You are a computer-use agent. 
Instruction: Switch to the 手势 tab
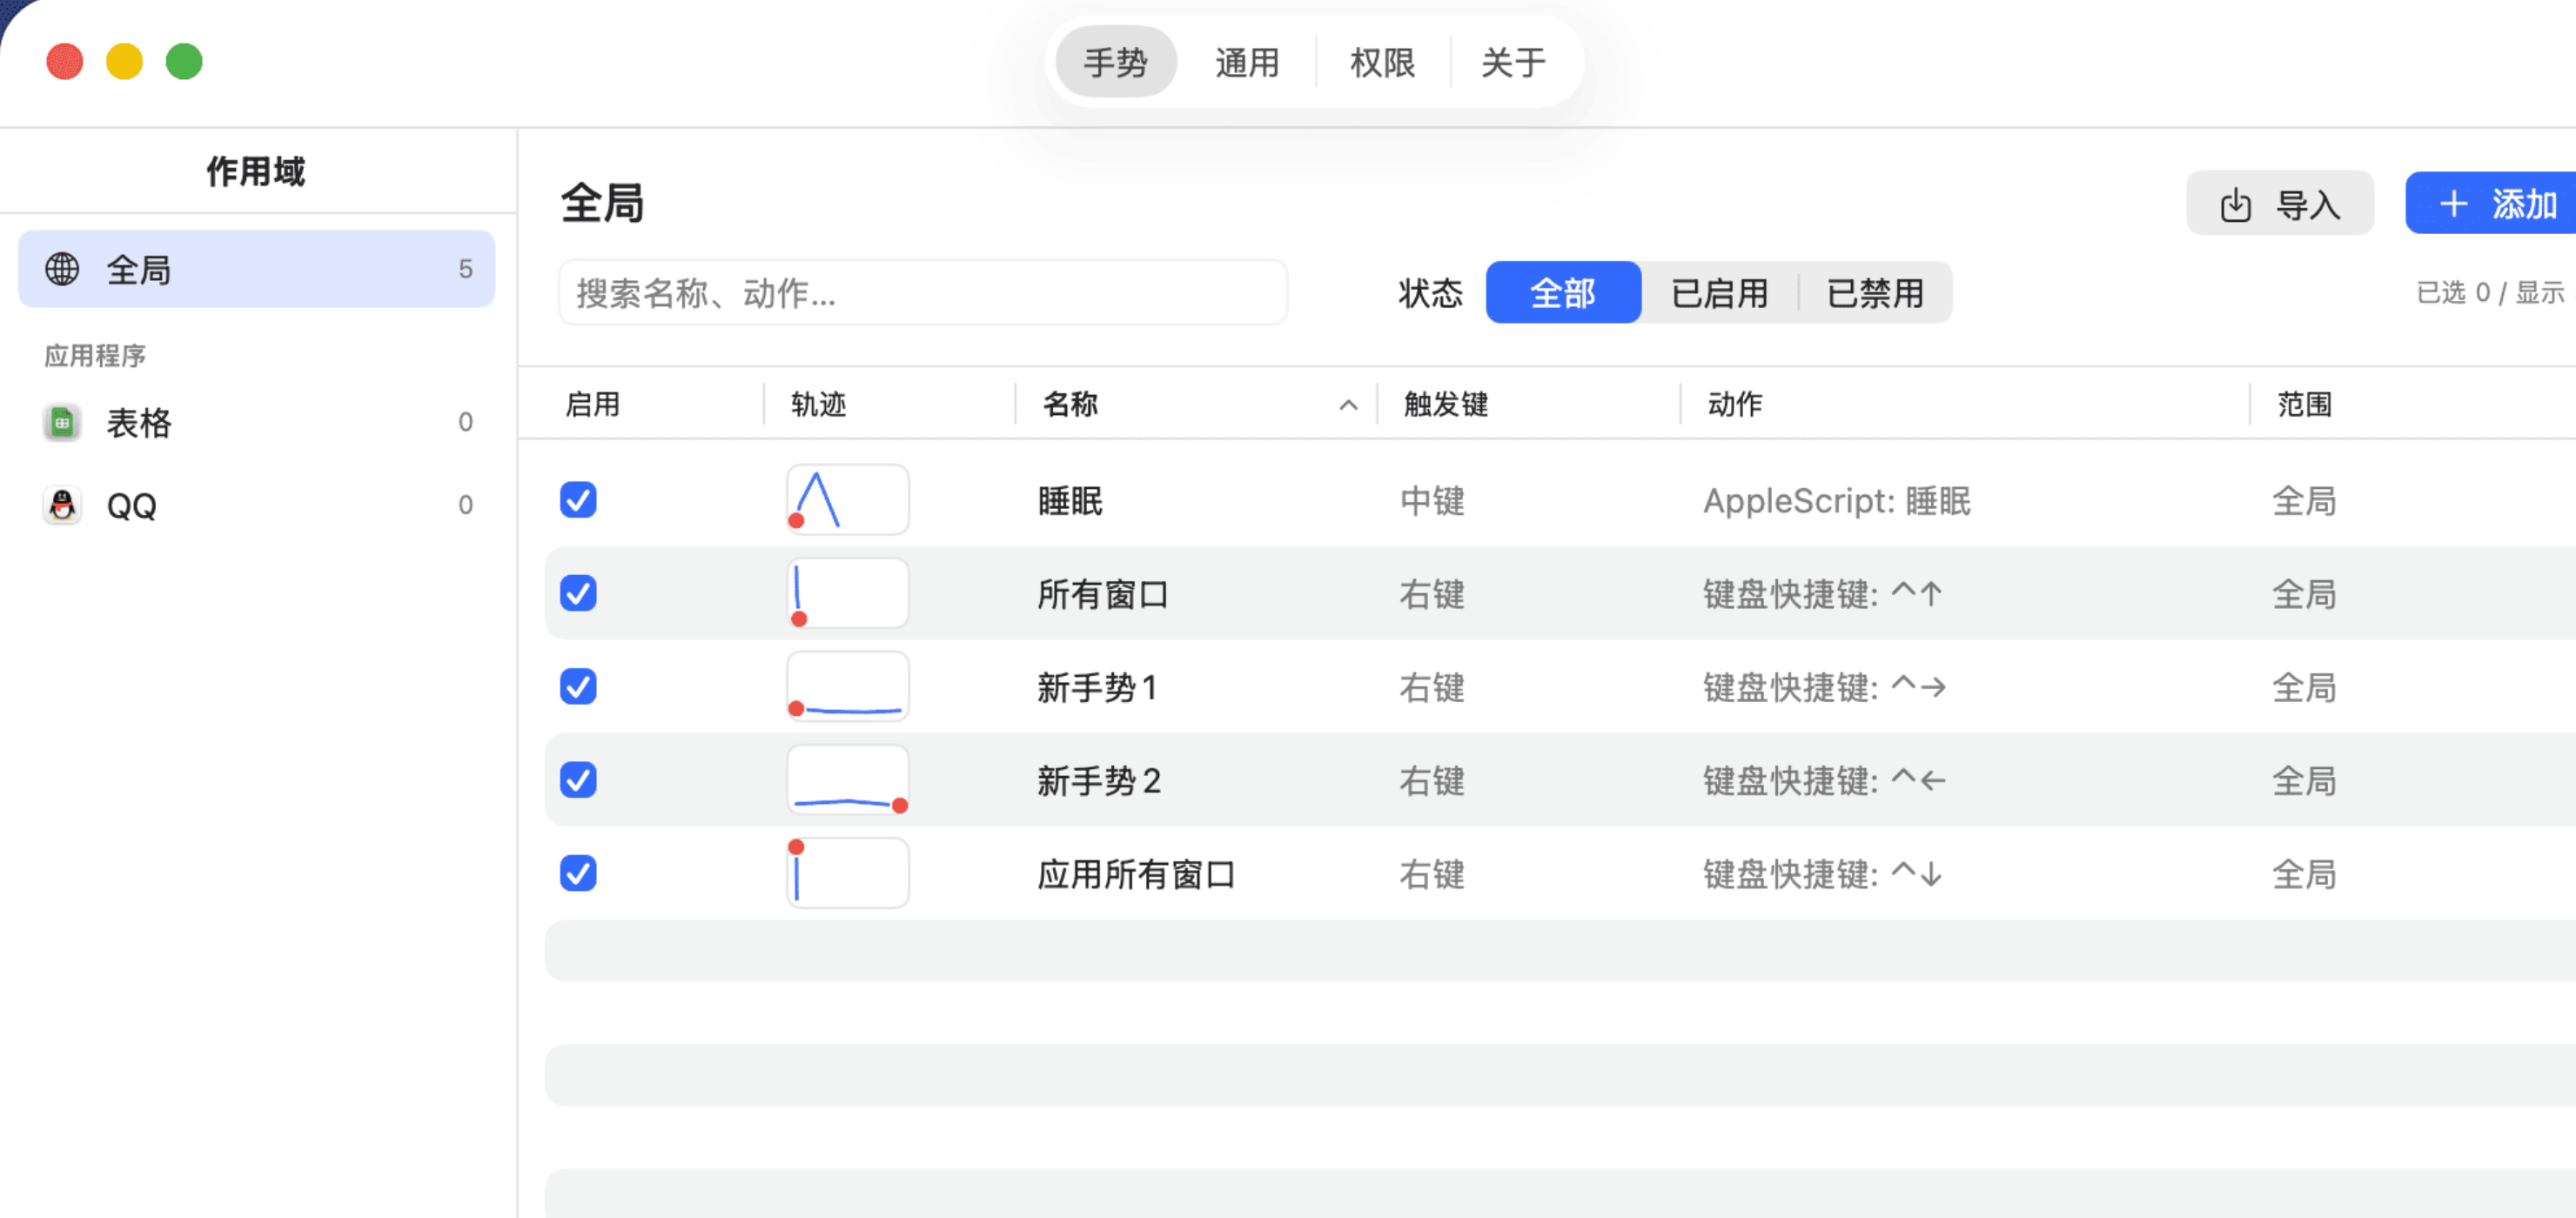[x=1116, y=62]
